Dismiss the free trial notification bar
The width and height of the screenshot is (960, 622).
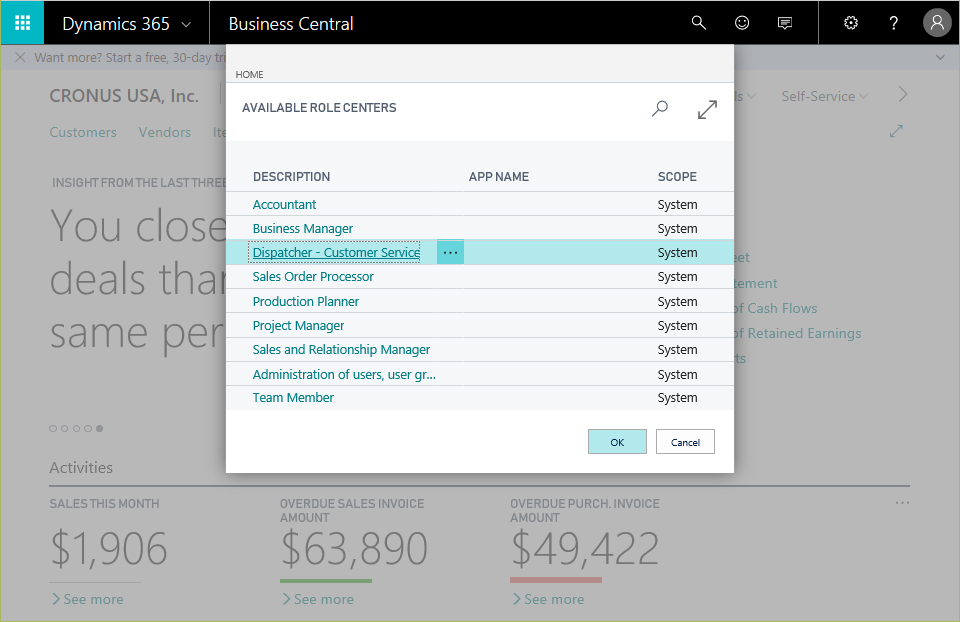(x=20, y=57)
